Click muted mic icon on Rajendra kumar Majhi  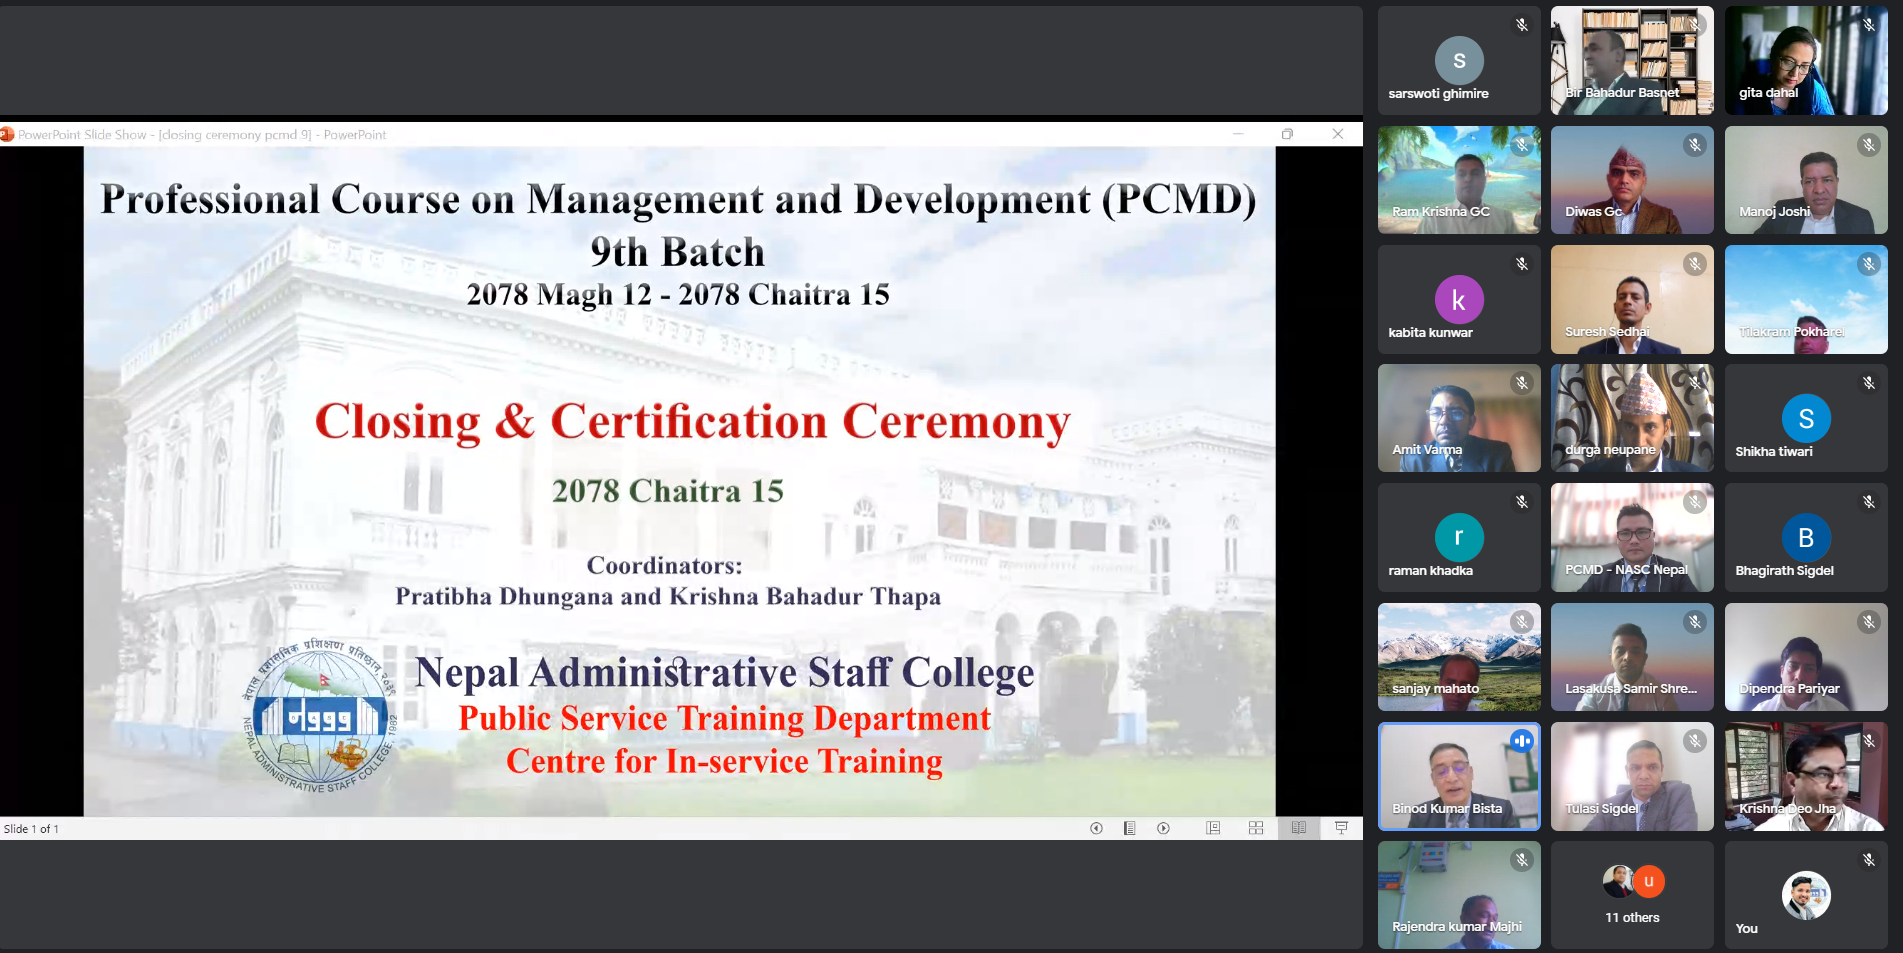pos(1522,860)
